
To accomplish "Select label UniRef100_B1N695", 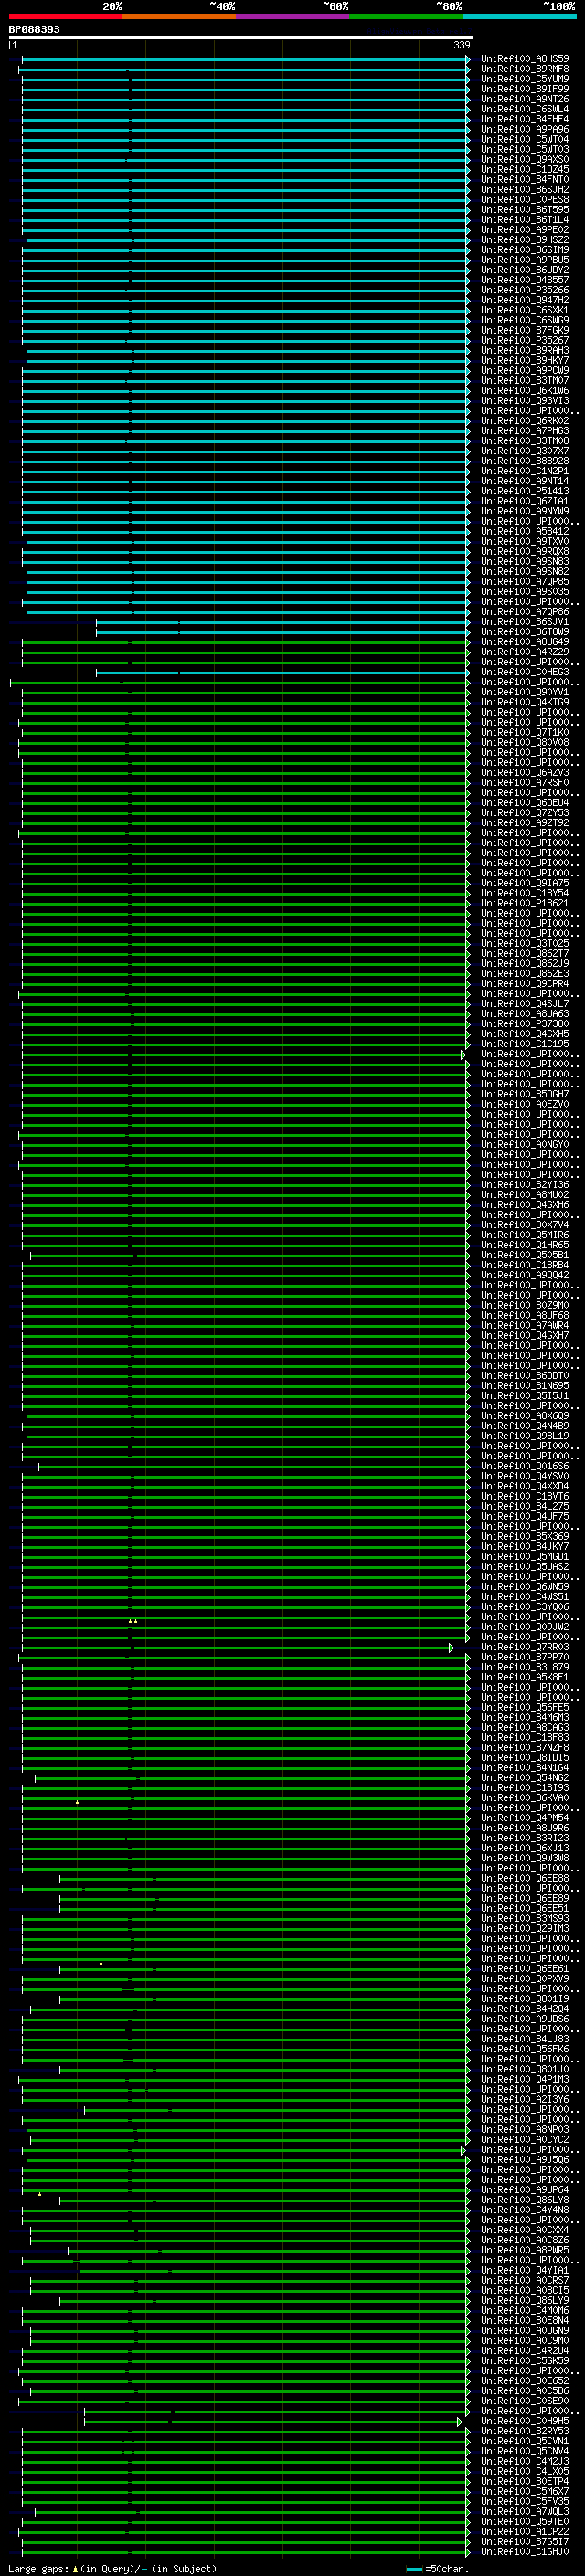I will (x=524, y=1386).
